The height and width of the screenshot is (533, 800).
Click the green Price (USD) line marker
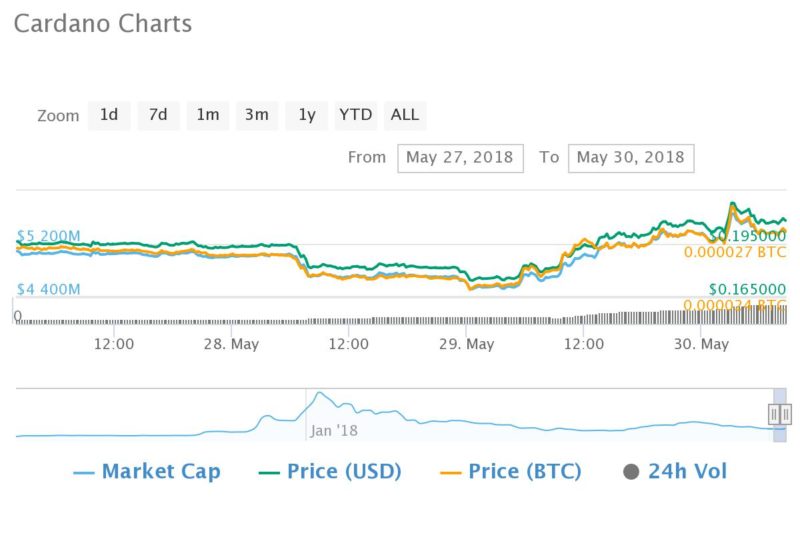tap(269, 473)
